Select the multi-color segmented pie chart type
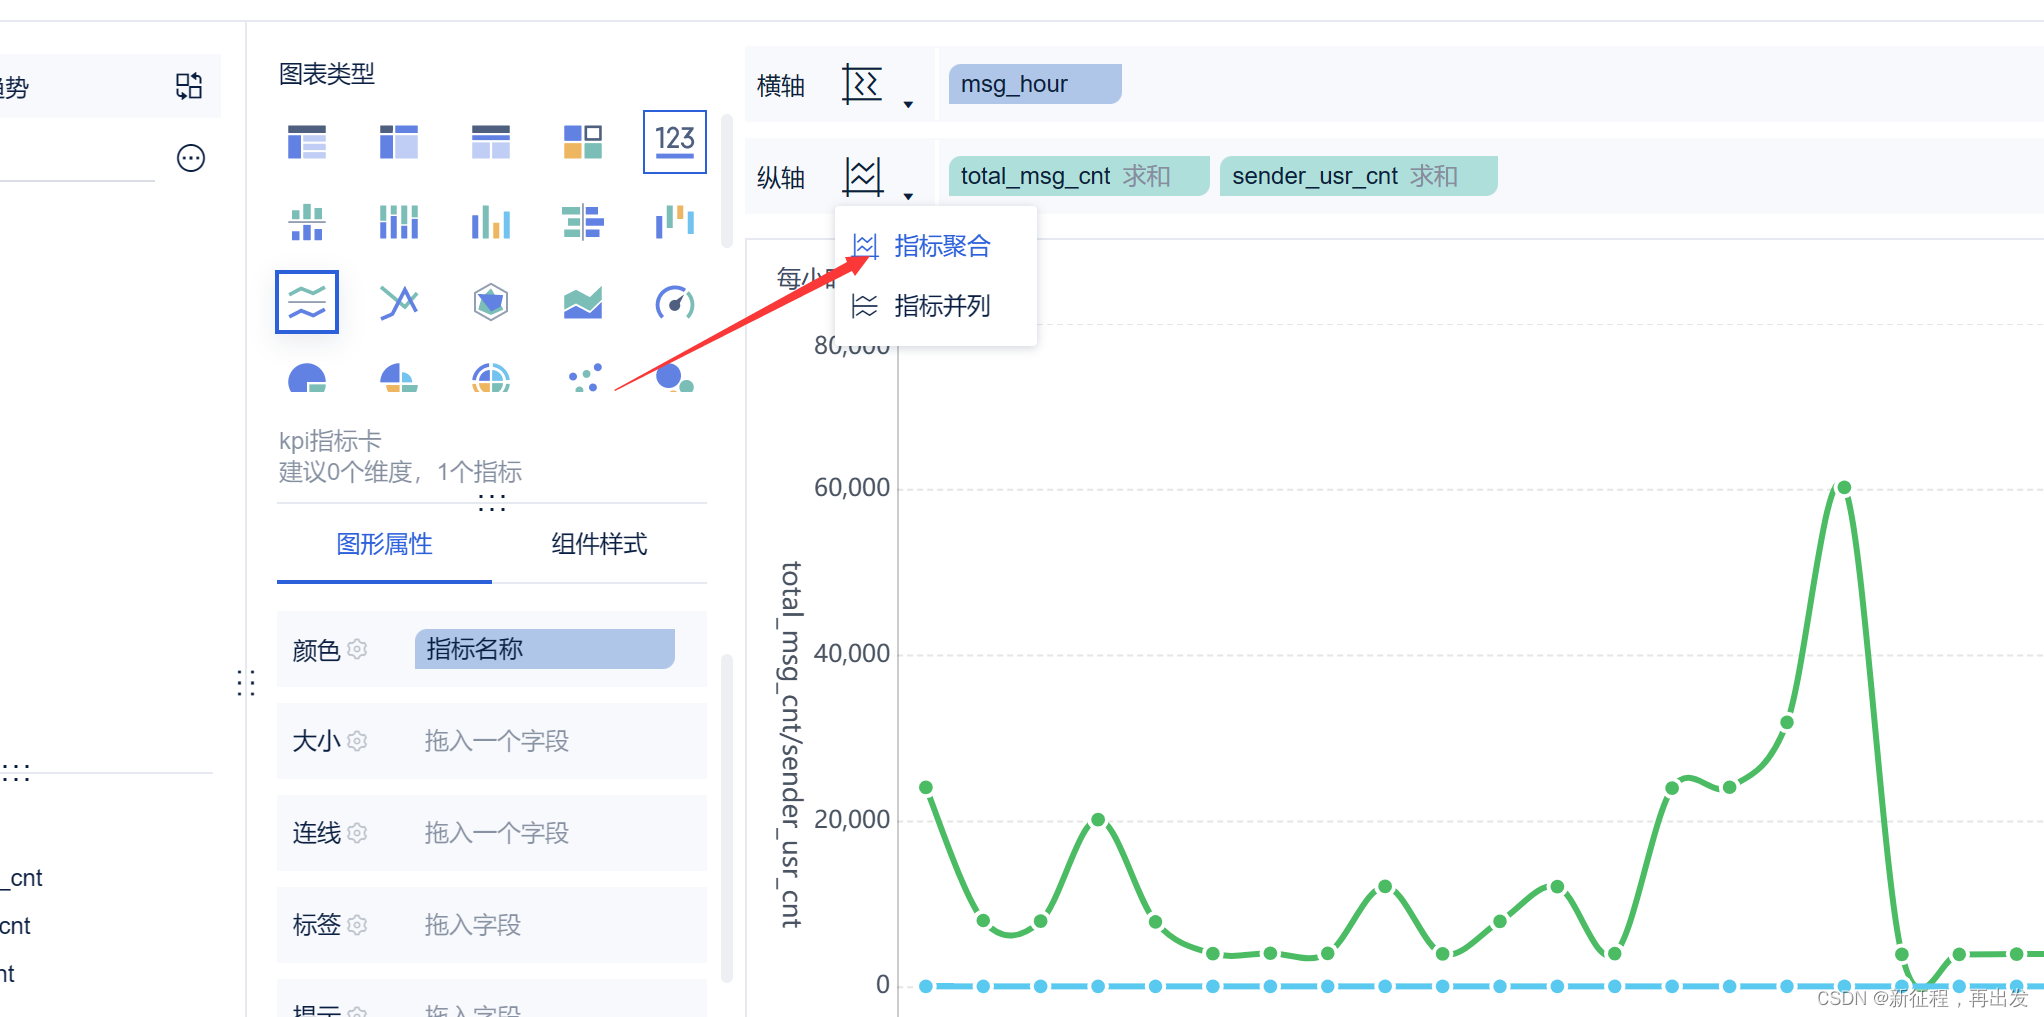The height and width of the screenshot is (1017, 2044). tap(399, 378)
